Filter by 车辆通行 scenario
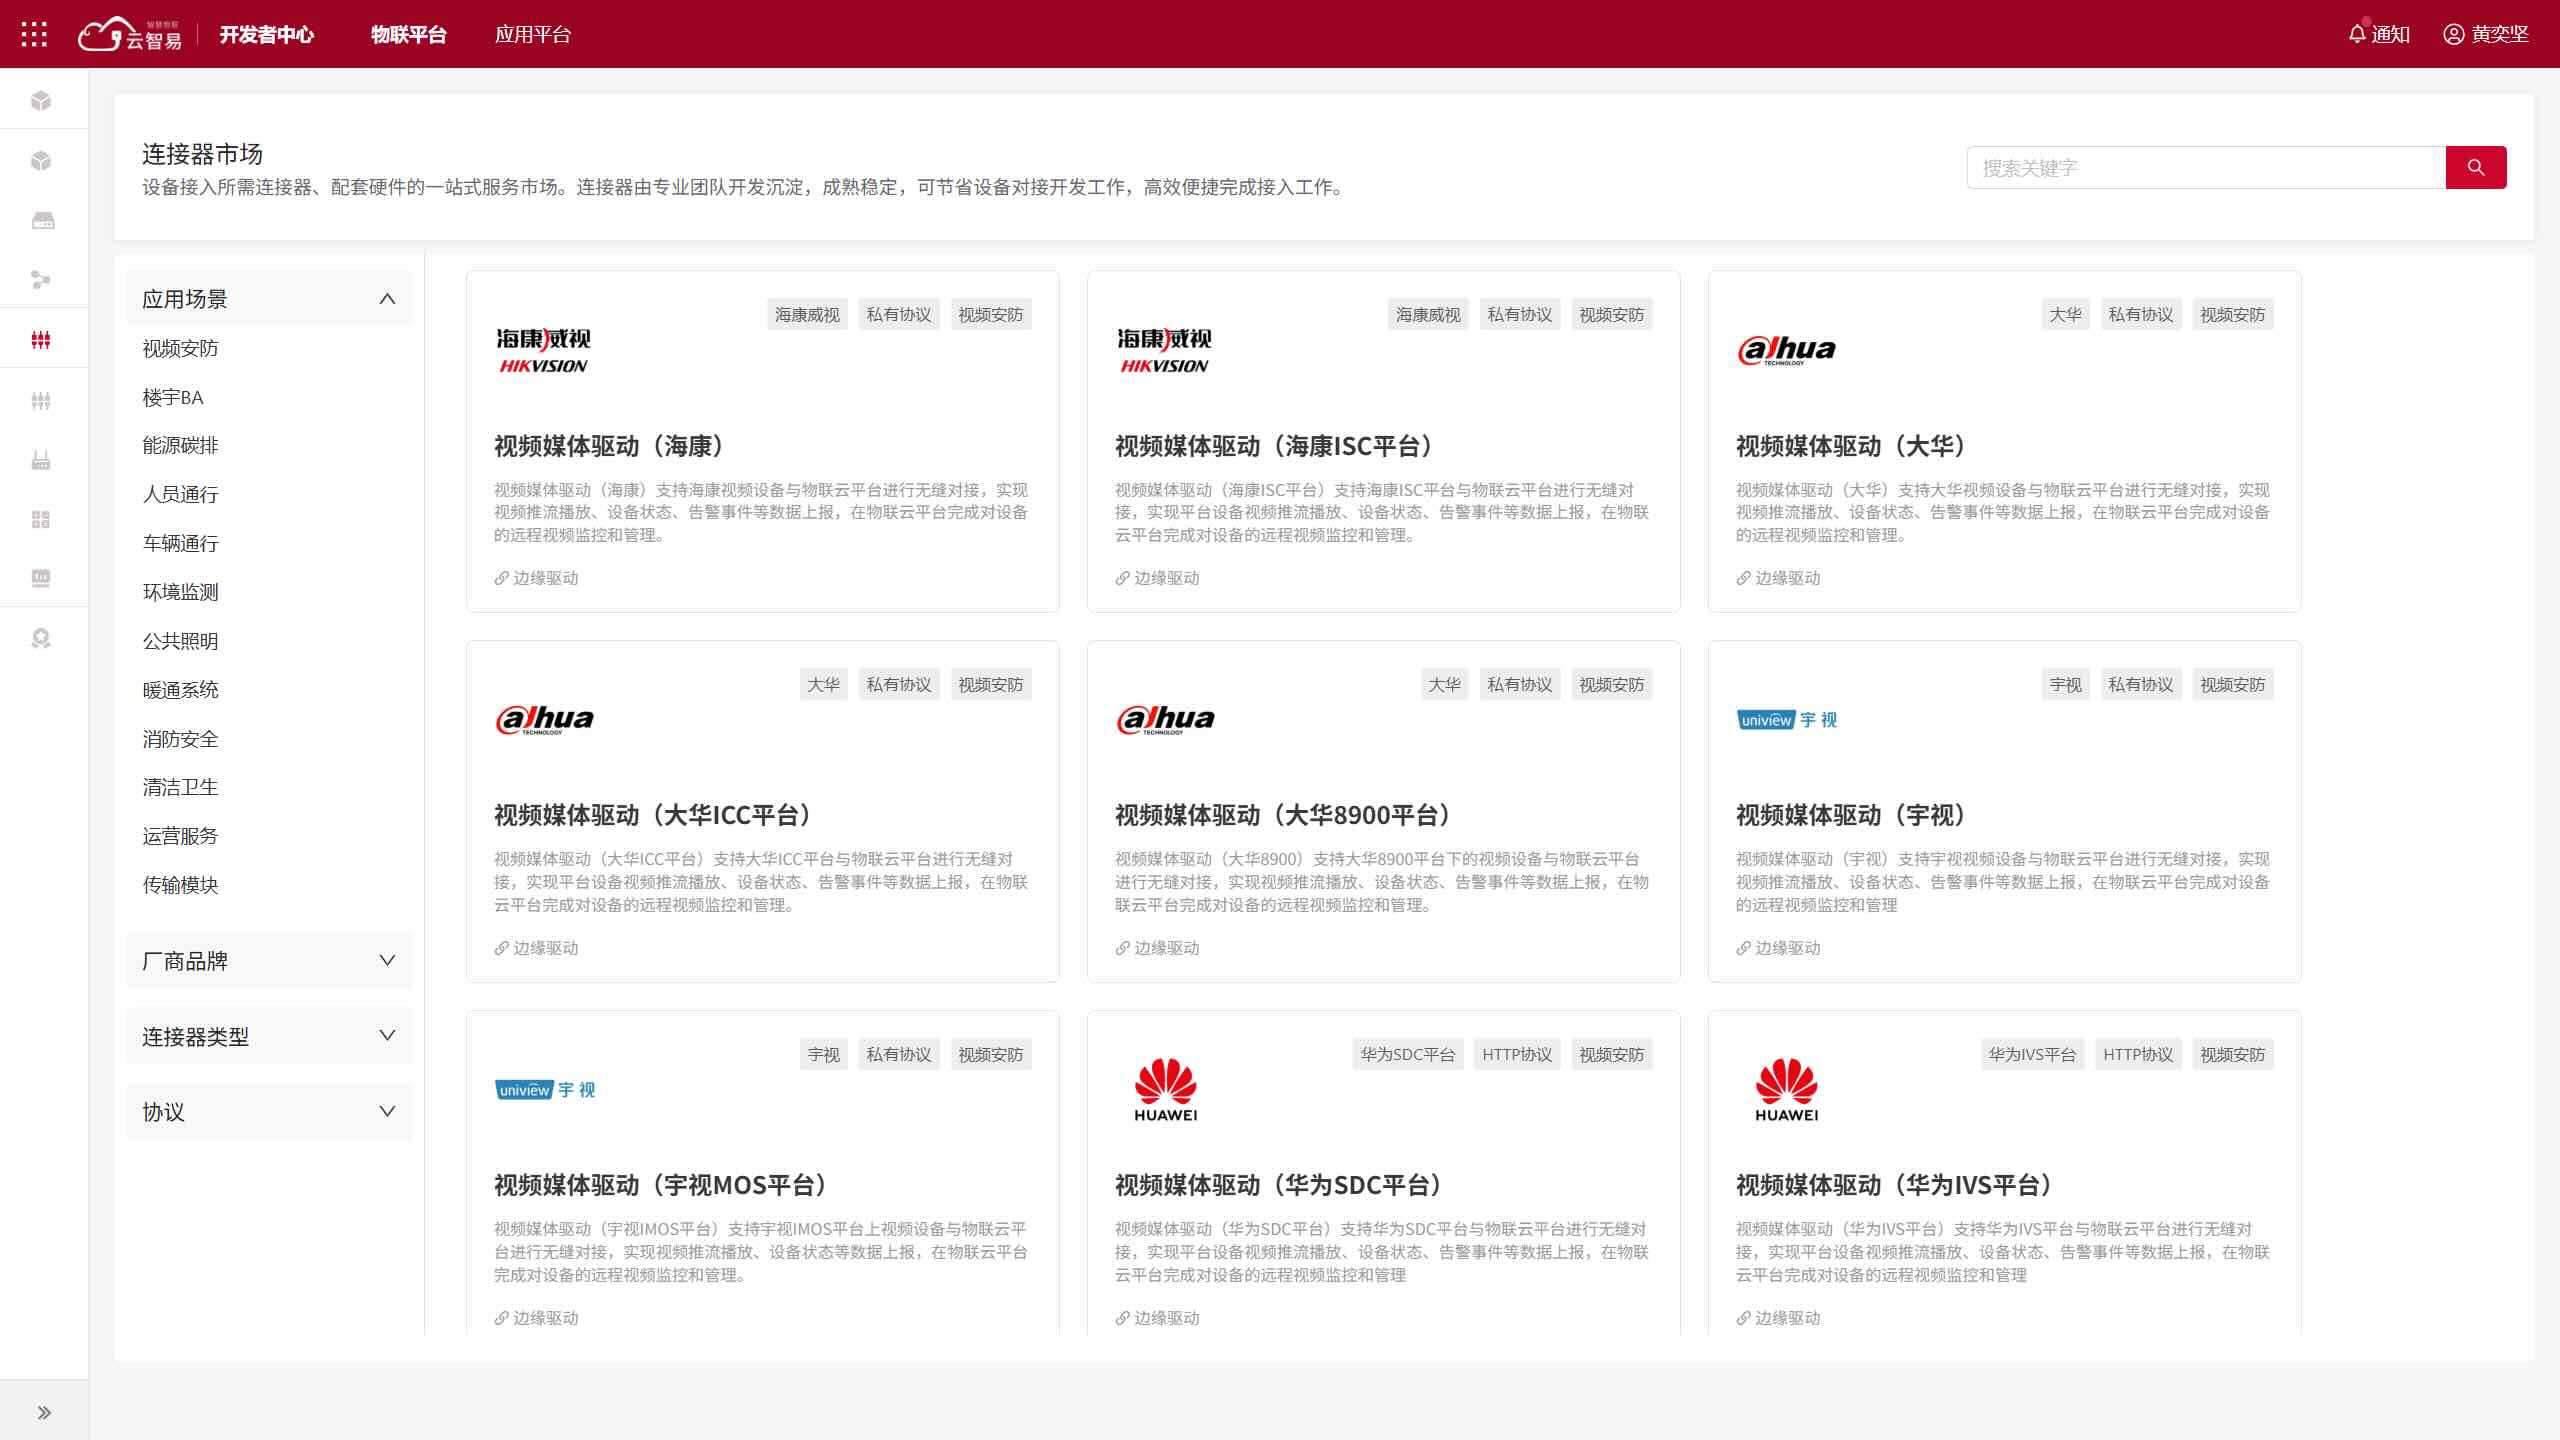2560x1440 pixels. pos(180,543)
